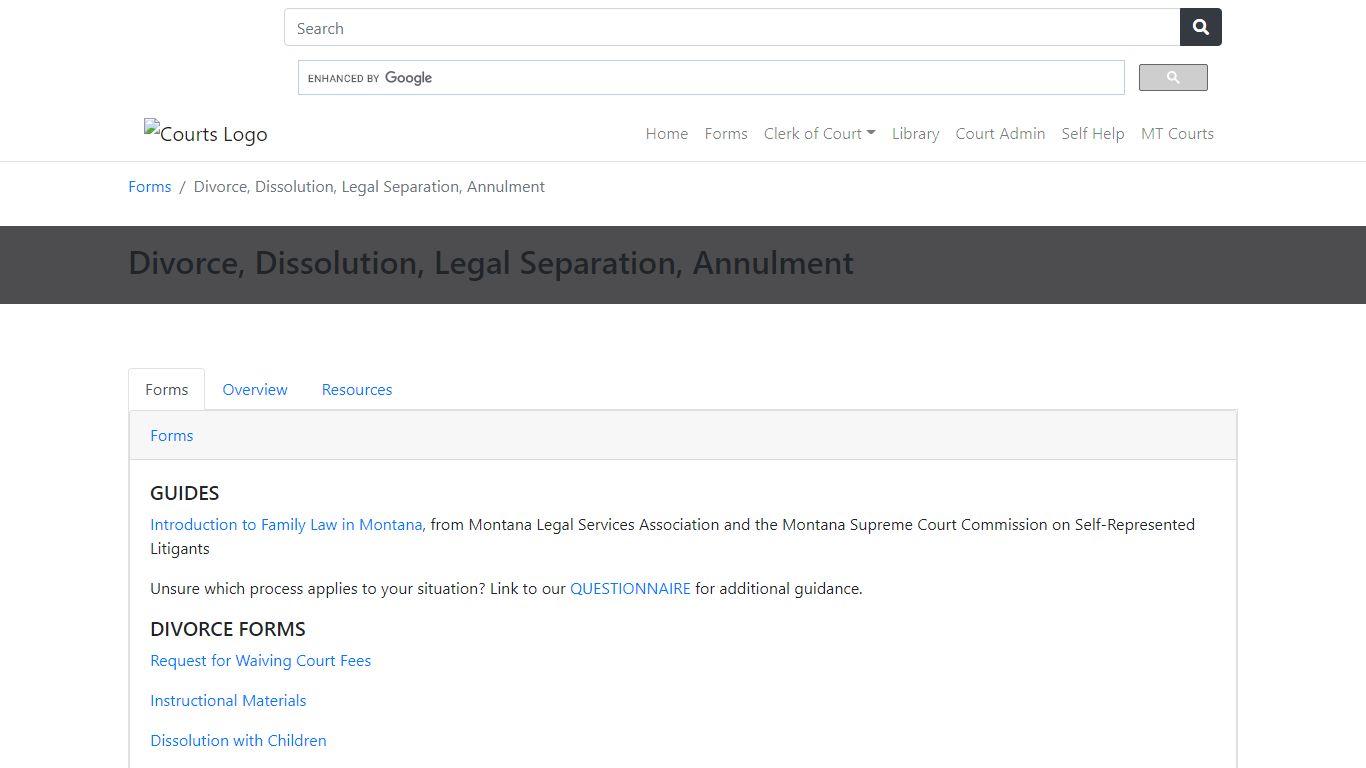This screenshot has height=768, width=1366.
Task: Click the dark search magnifier button
Action: [x=1201, y=27]
